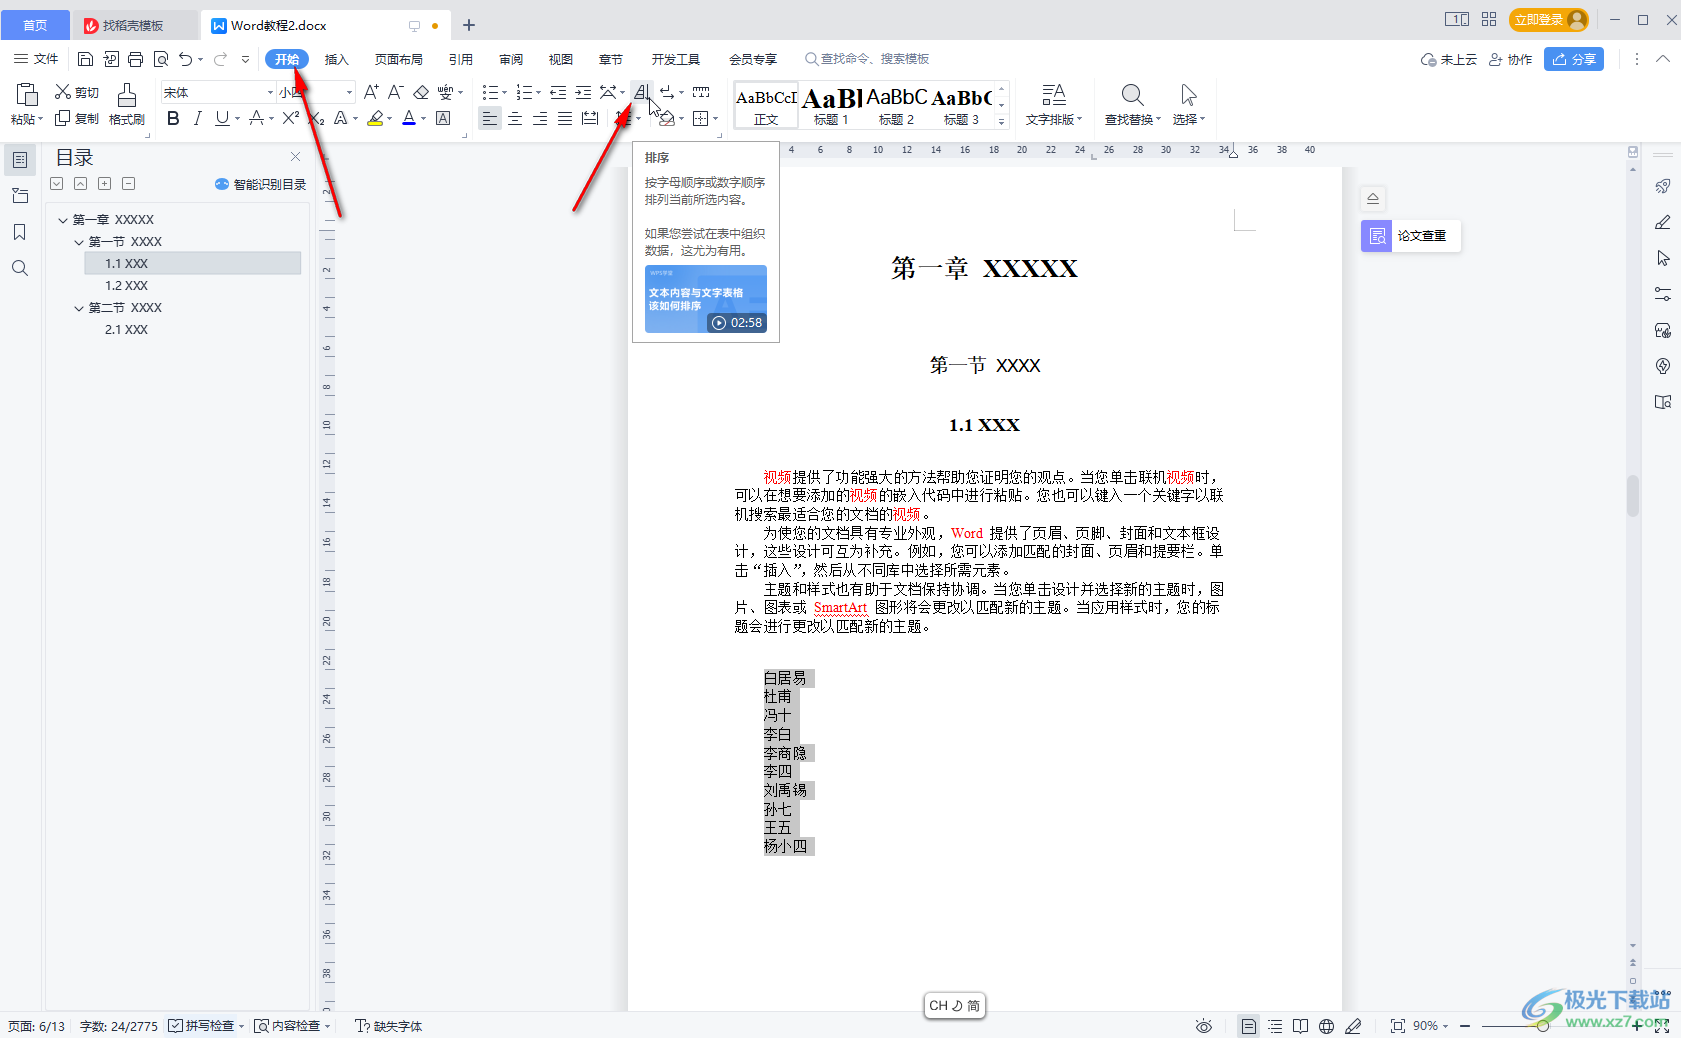
Task: Apply superscript formatting
Action: point(290,118)
